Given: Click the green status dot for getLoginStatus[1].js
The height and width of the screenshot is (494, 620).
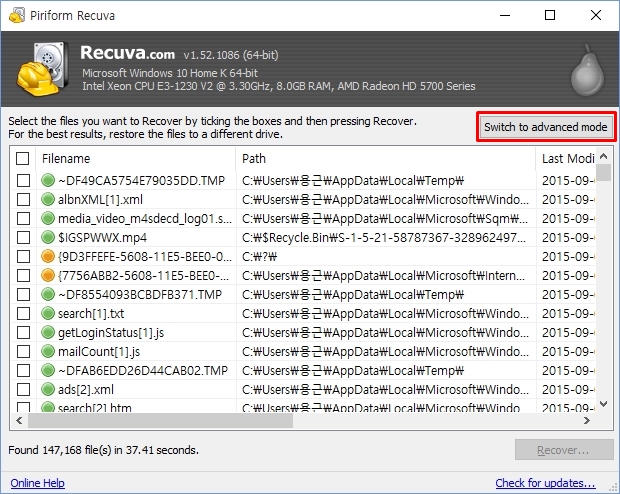Looking at the screenshot, I should [x=48, y=332].
